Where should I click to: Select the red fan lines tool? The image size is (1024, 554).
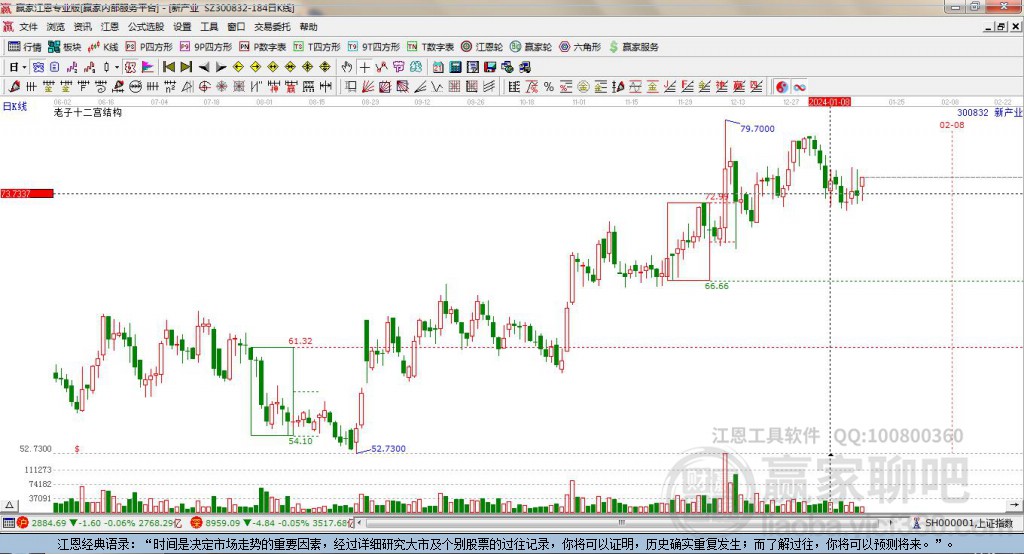368,86
